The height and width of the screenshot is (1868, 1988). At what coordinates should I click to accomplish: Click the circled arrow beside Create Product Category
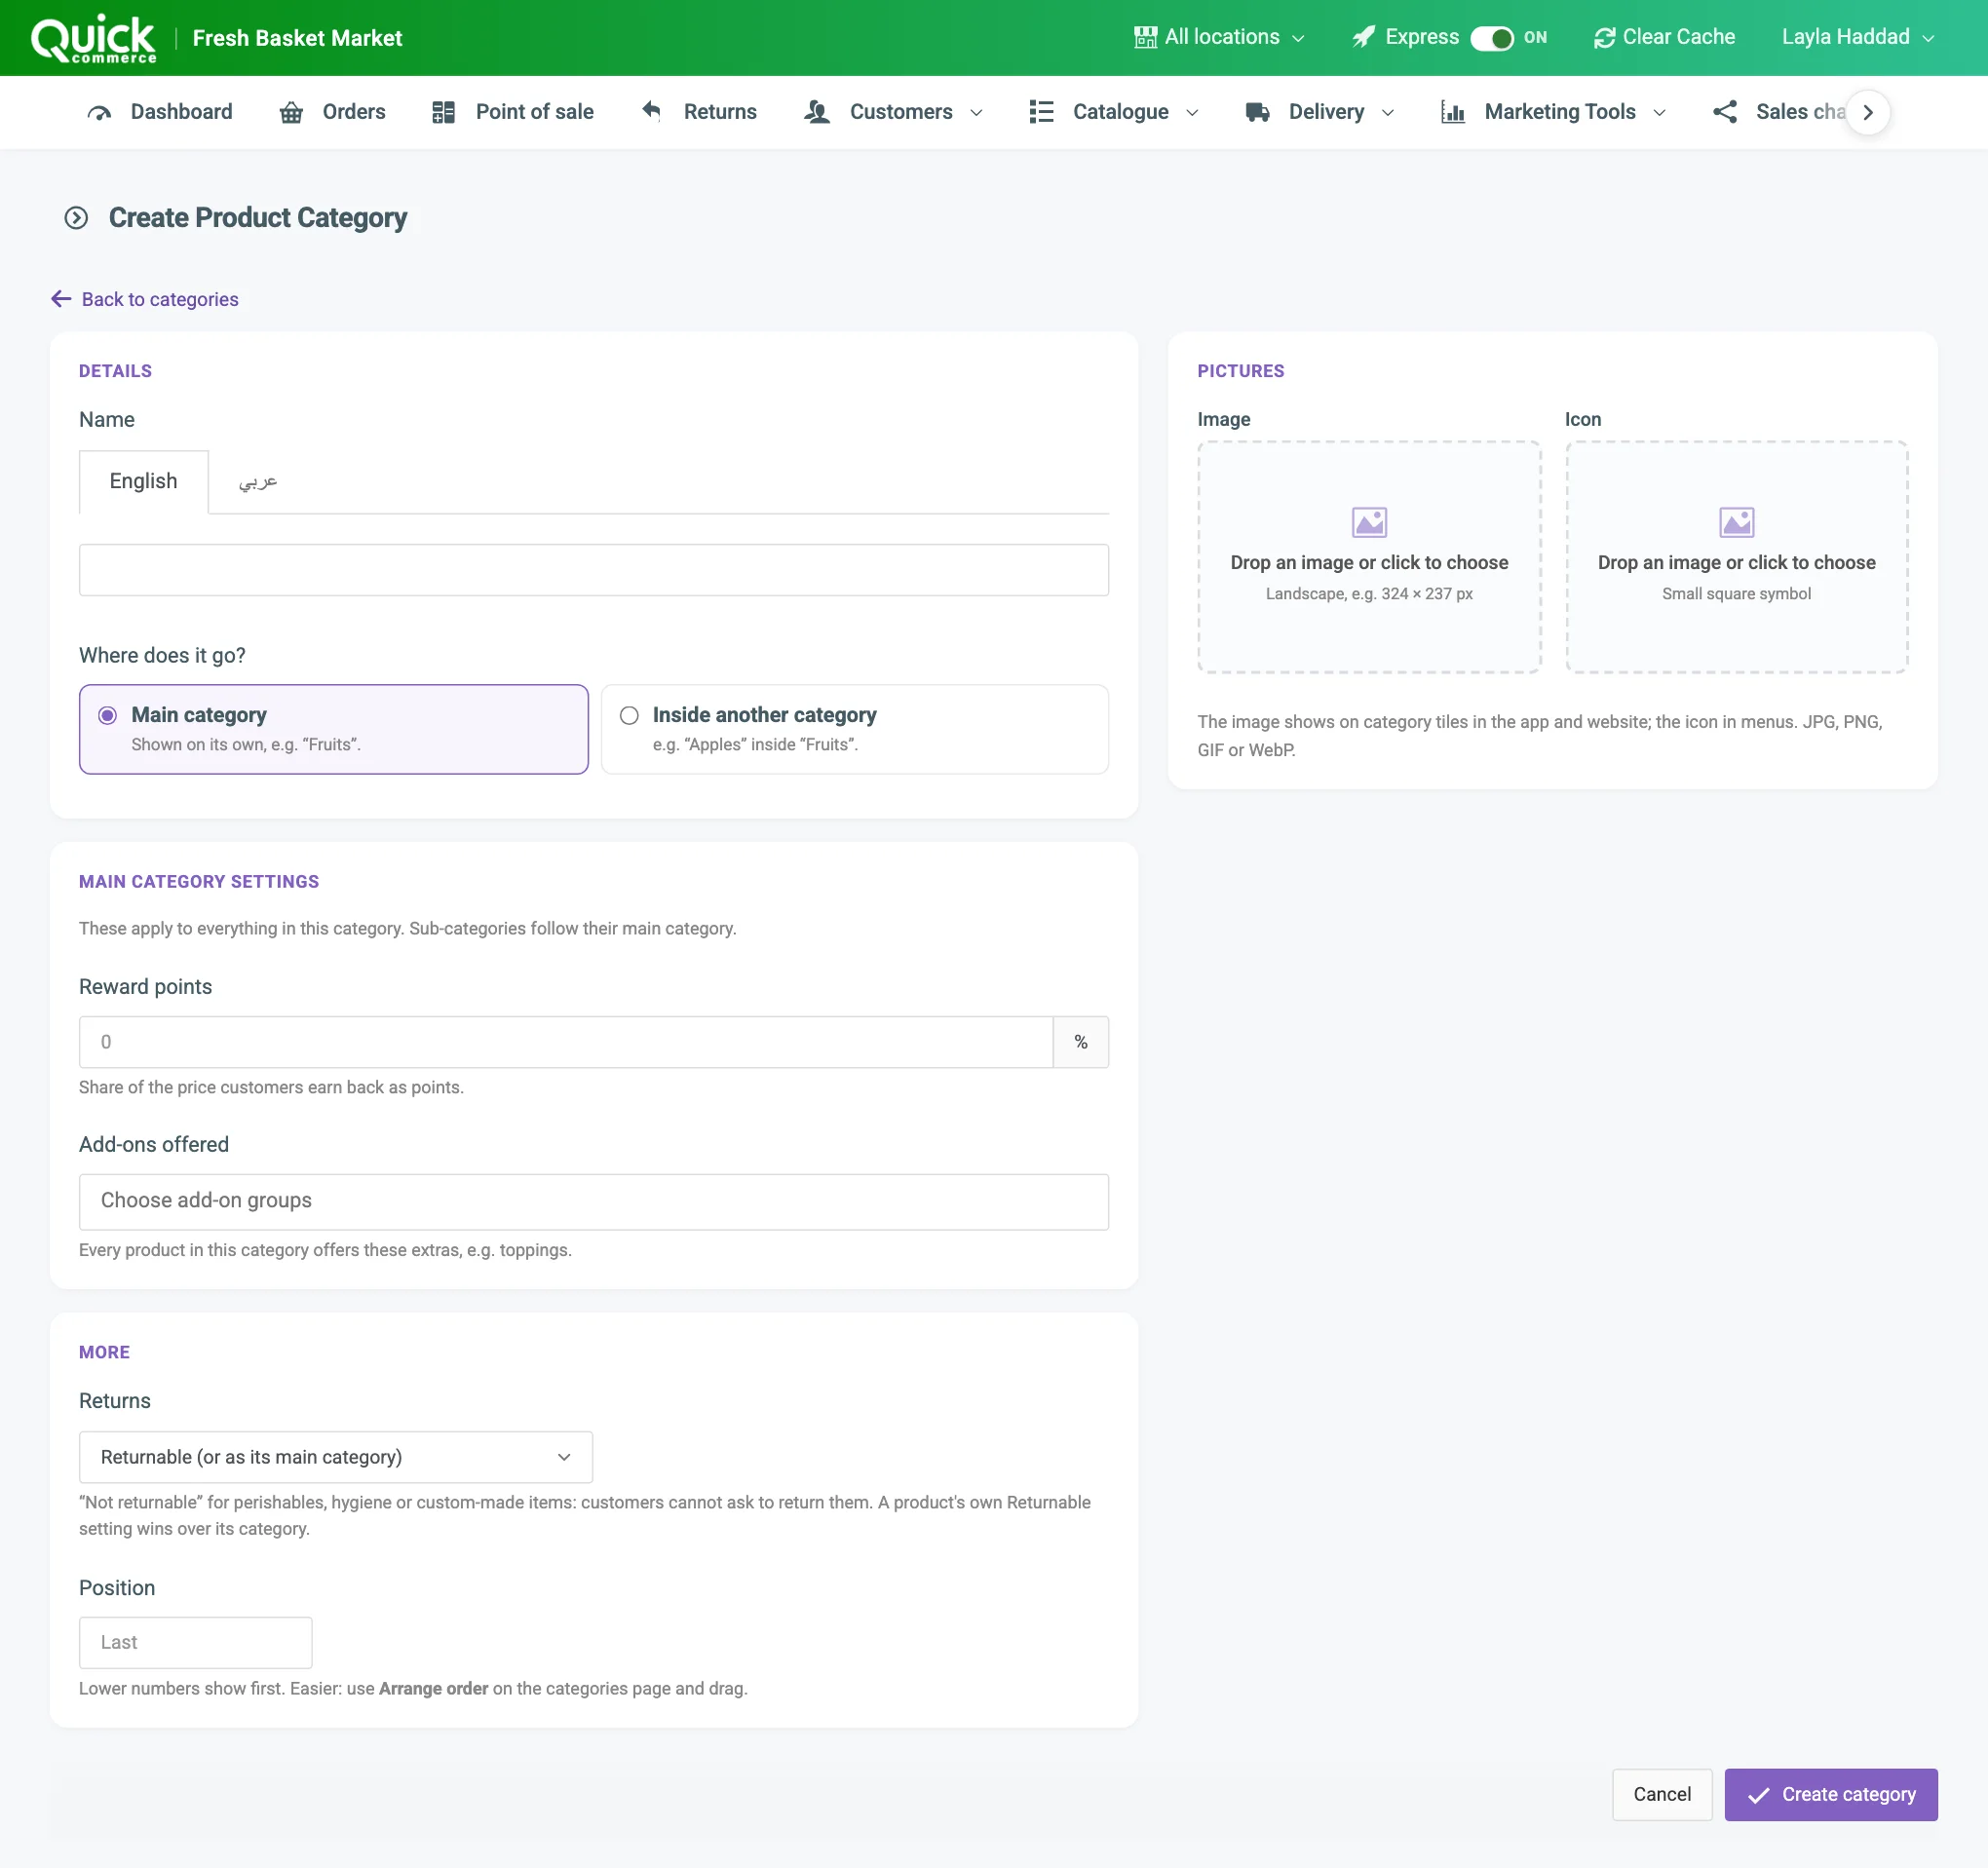tap(76, 218)
